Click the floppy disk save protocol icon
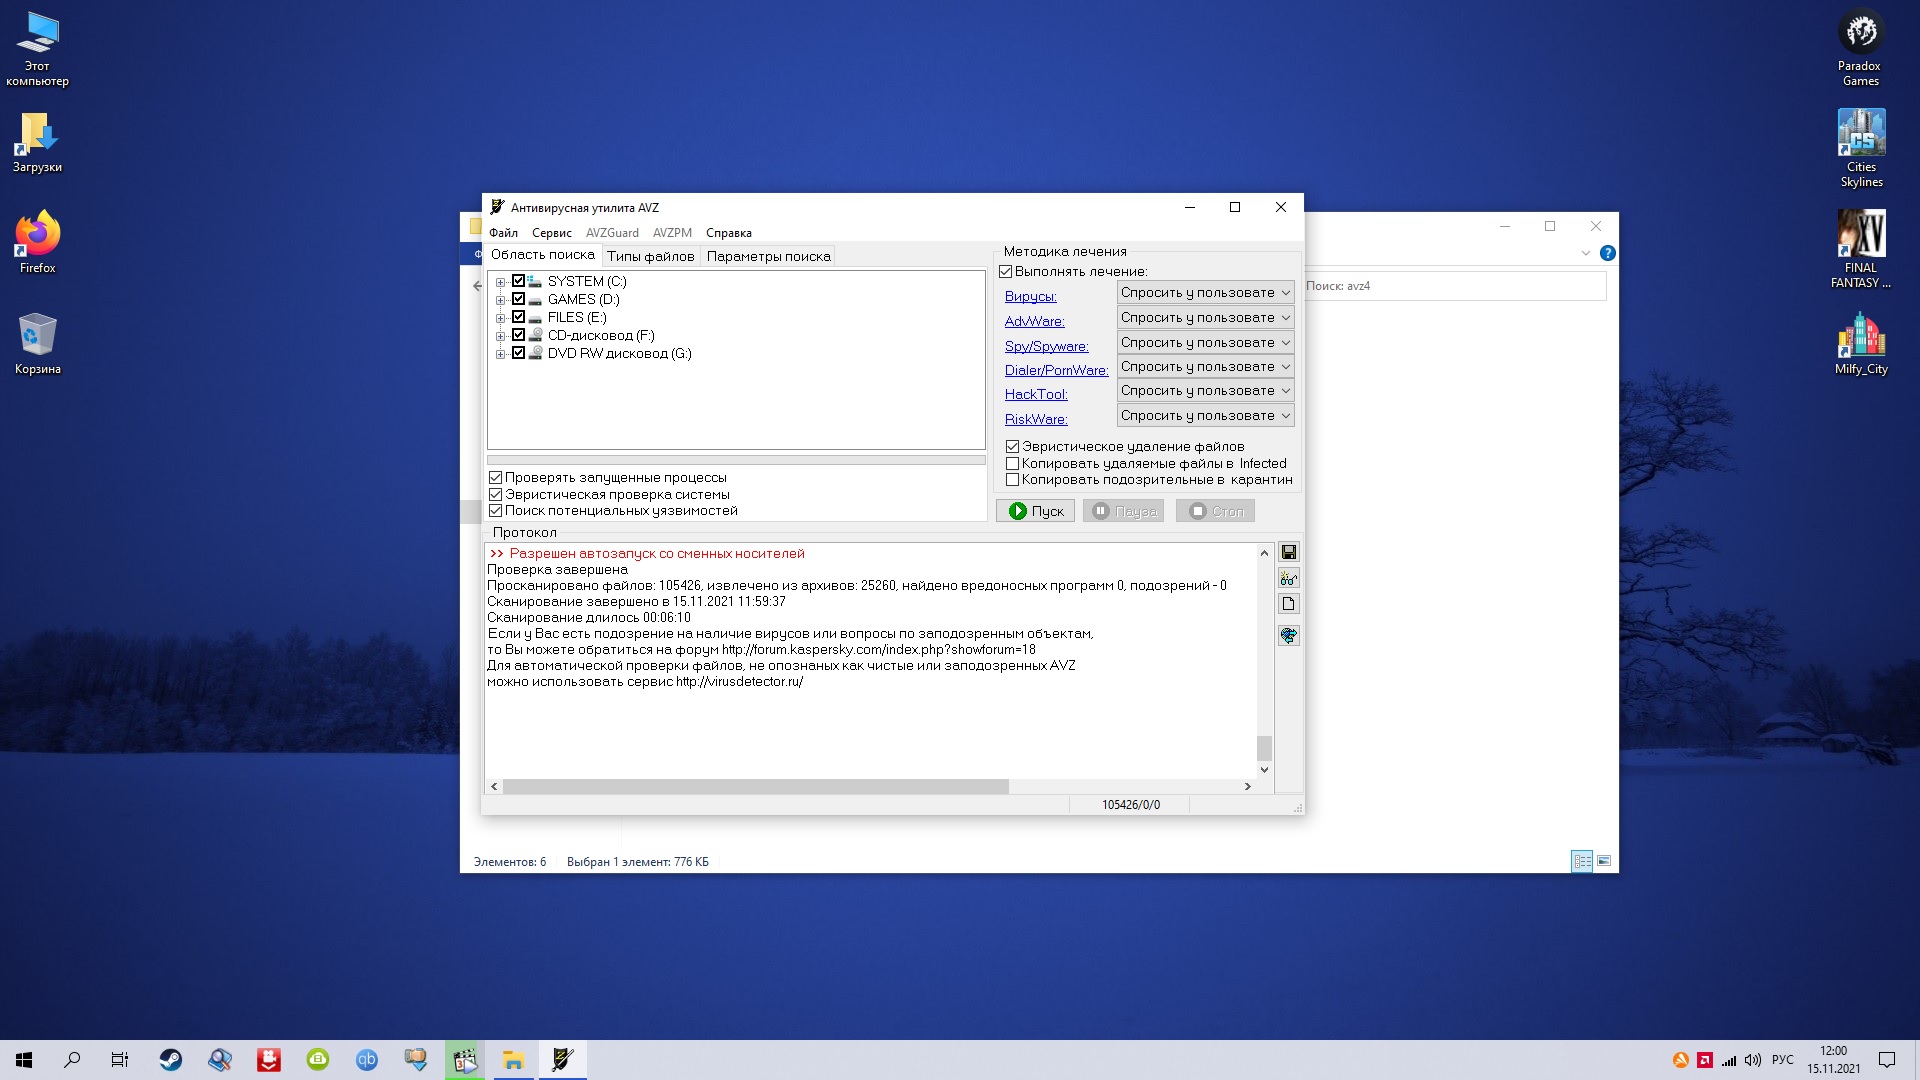Screen dimensions: 1920x1080 (x=1288, y=553)
